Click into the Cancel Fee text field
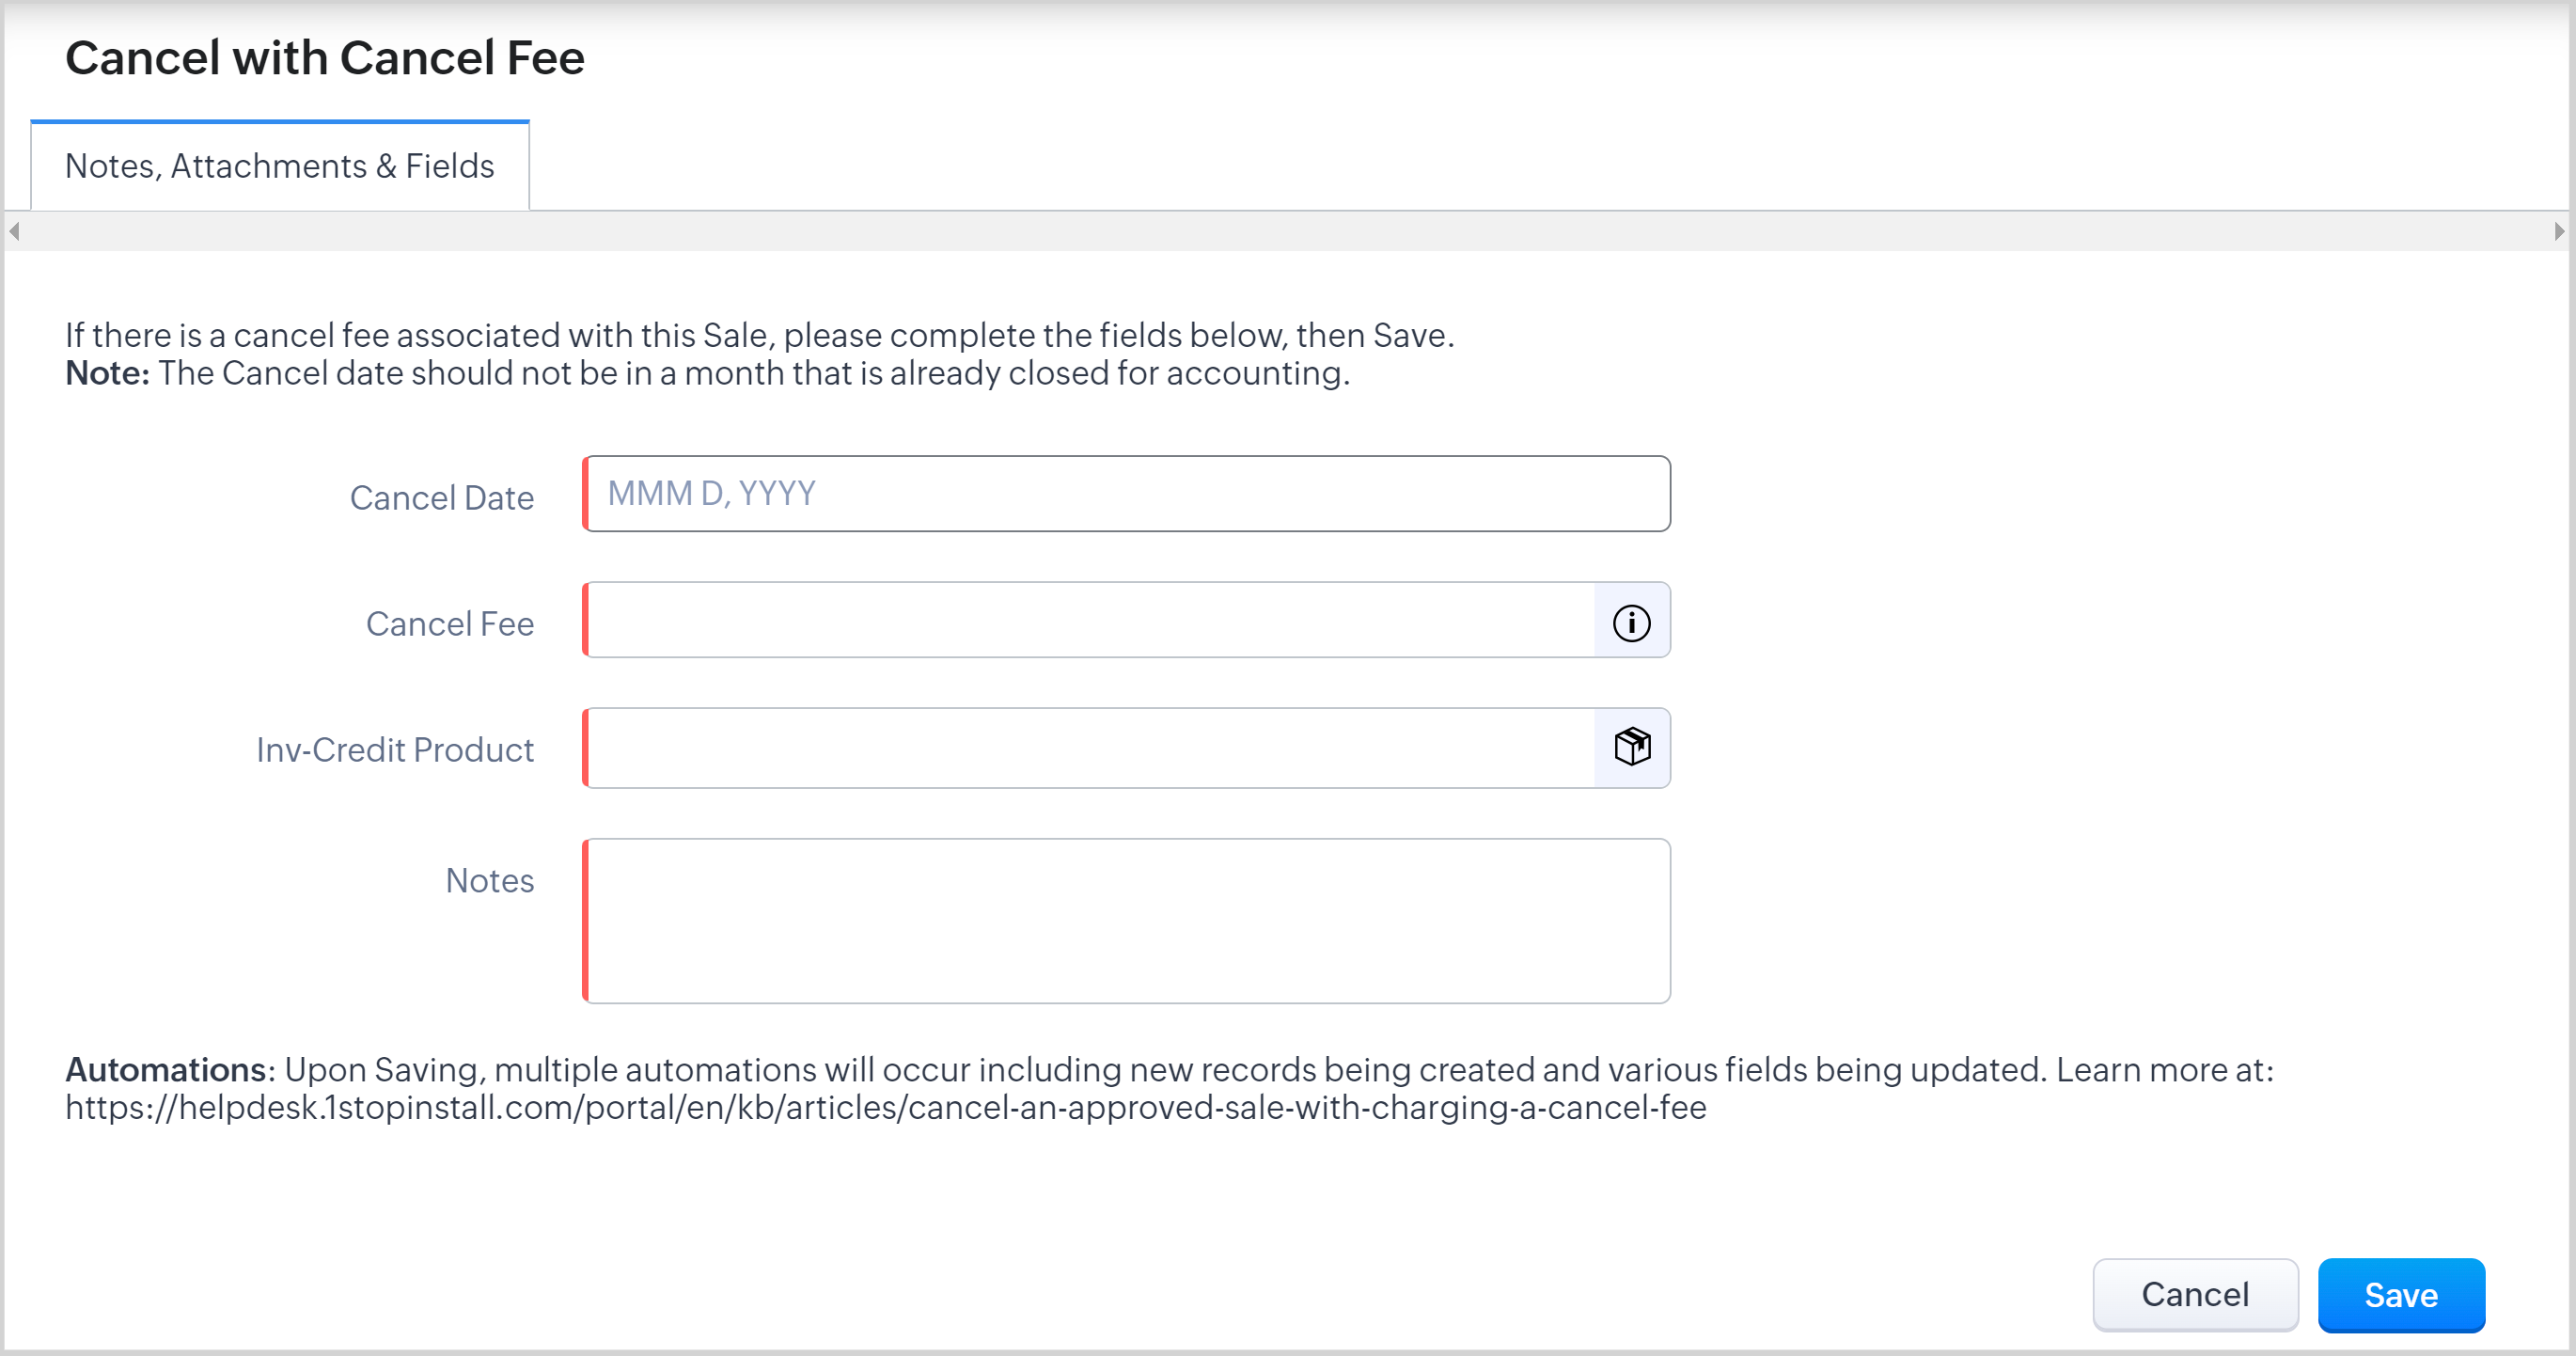The height and width of the screenshot is (1356, 2576). (x=1090, y=620)
